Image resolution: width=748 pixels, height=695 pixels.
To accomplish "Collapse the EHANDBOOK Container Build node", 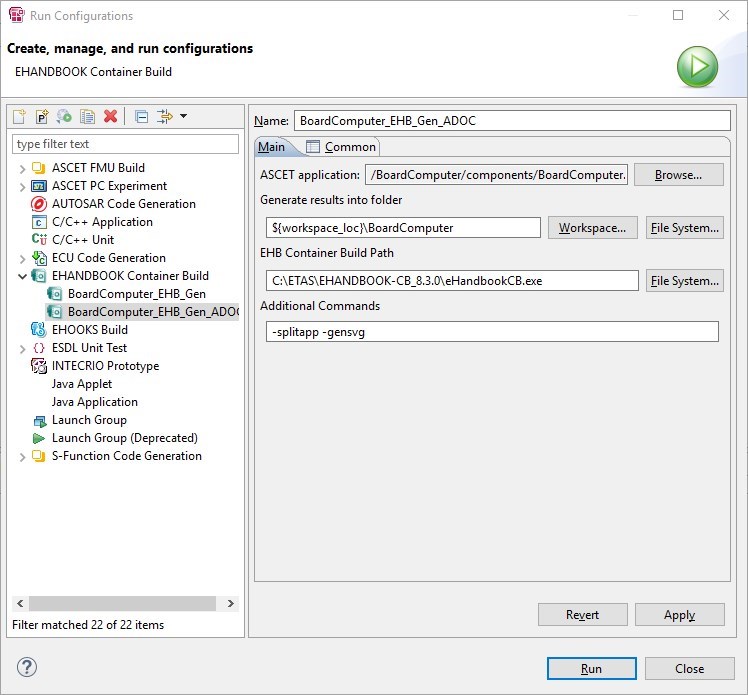I will pos(22,276).
